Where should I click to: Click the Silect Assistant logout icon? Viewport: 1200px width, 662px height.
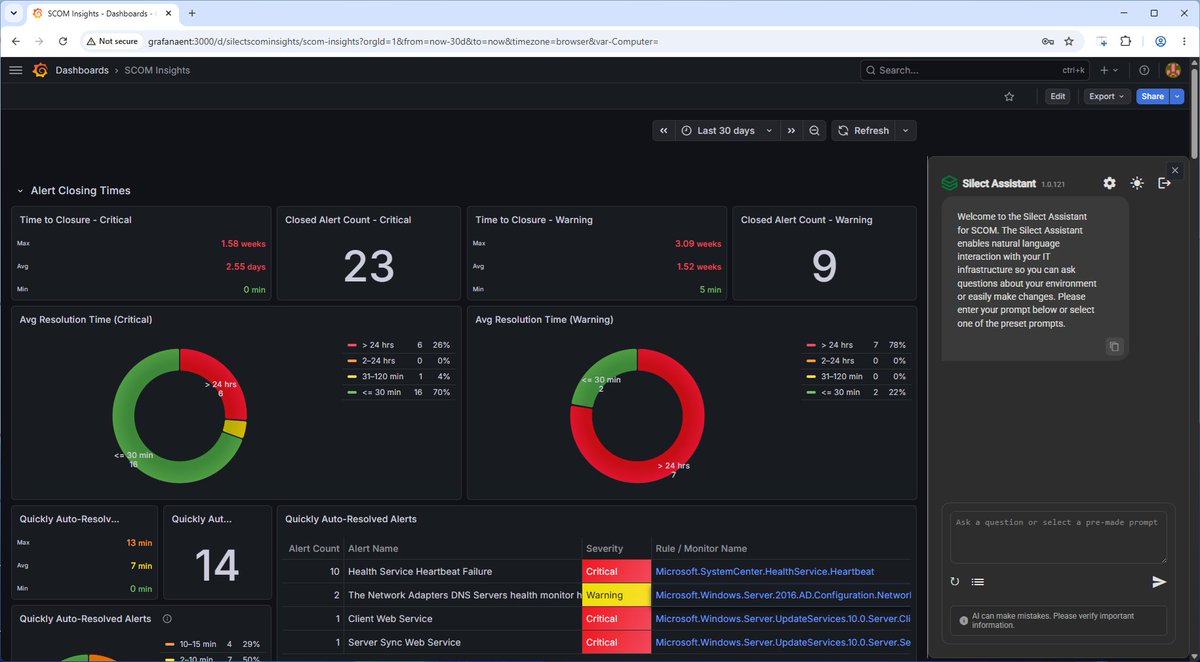[1164, 183]
